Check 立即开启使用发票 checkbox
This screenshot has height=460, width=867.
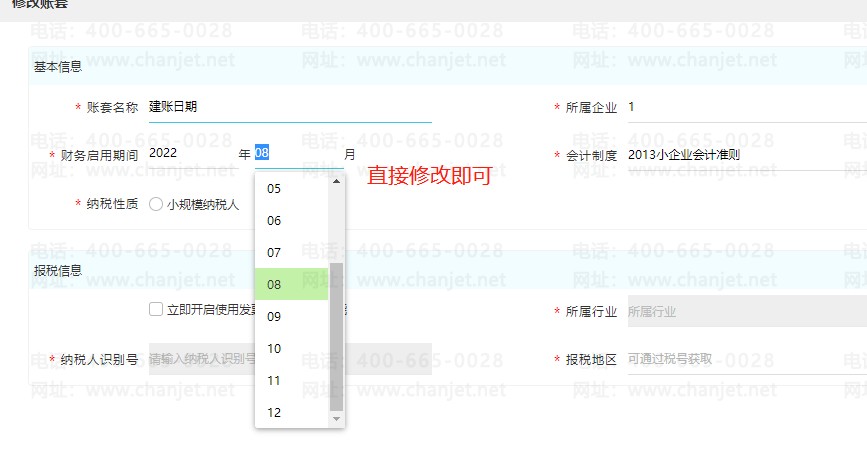(156, 309)
